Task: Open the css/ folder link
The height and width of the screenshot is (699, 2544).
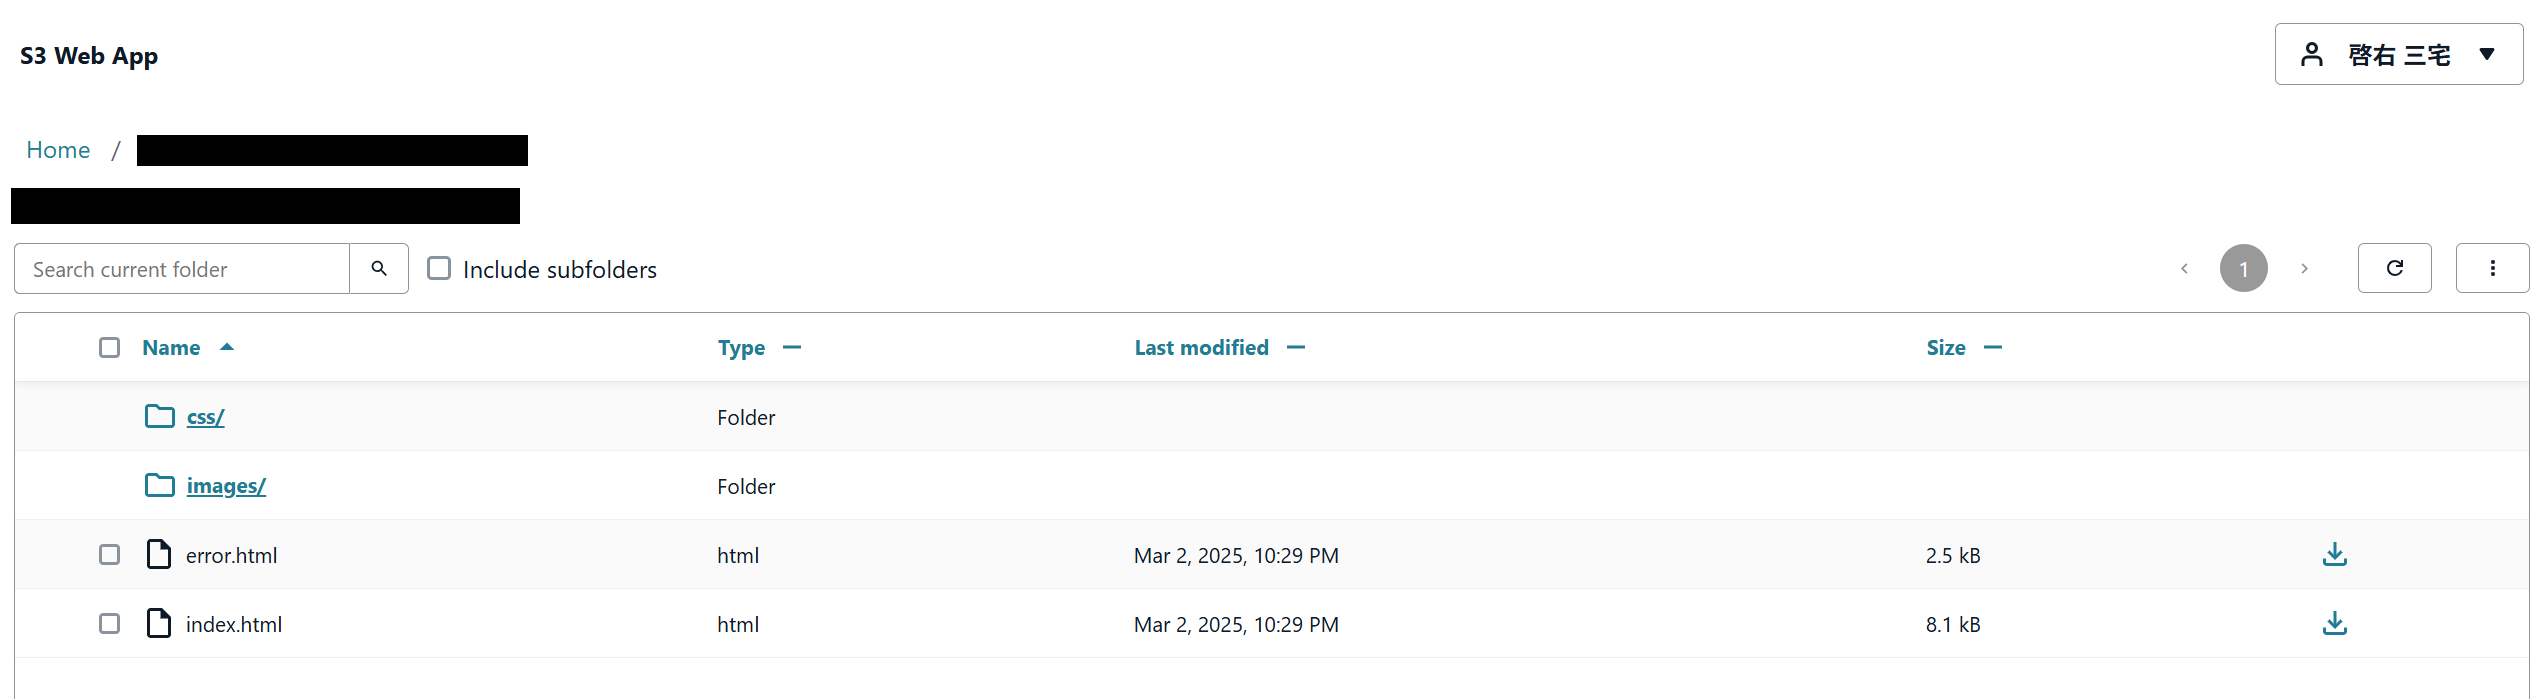Action: (x=205, y=417)
